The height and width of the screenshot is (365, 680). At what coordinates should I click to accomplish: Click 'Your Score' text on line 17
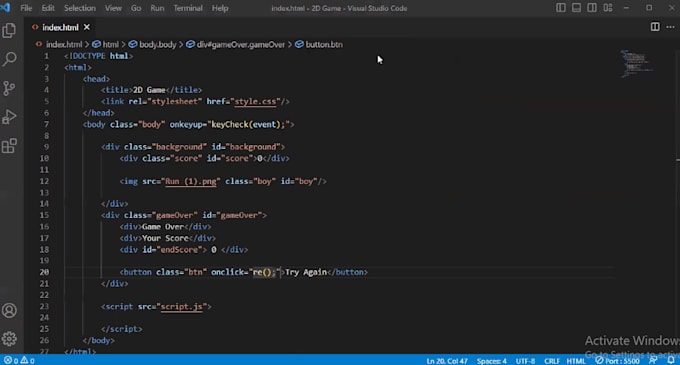tap(165, 238)
